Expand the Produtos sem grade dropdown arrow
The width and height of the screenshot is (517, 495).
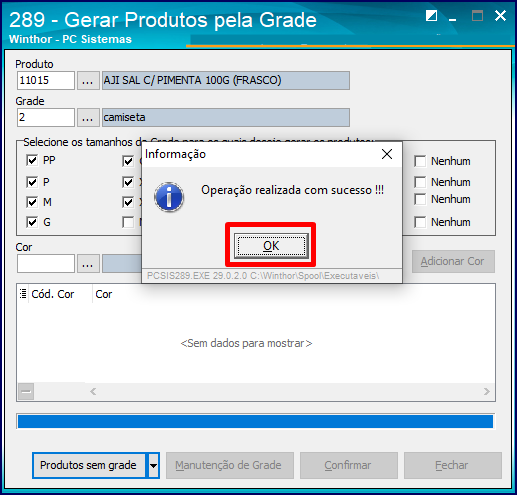153,465
